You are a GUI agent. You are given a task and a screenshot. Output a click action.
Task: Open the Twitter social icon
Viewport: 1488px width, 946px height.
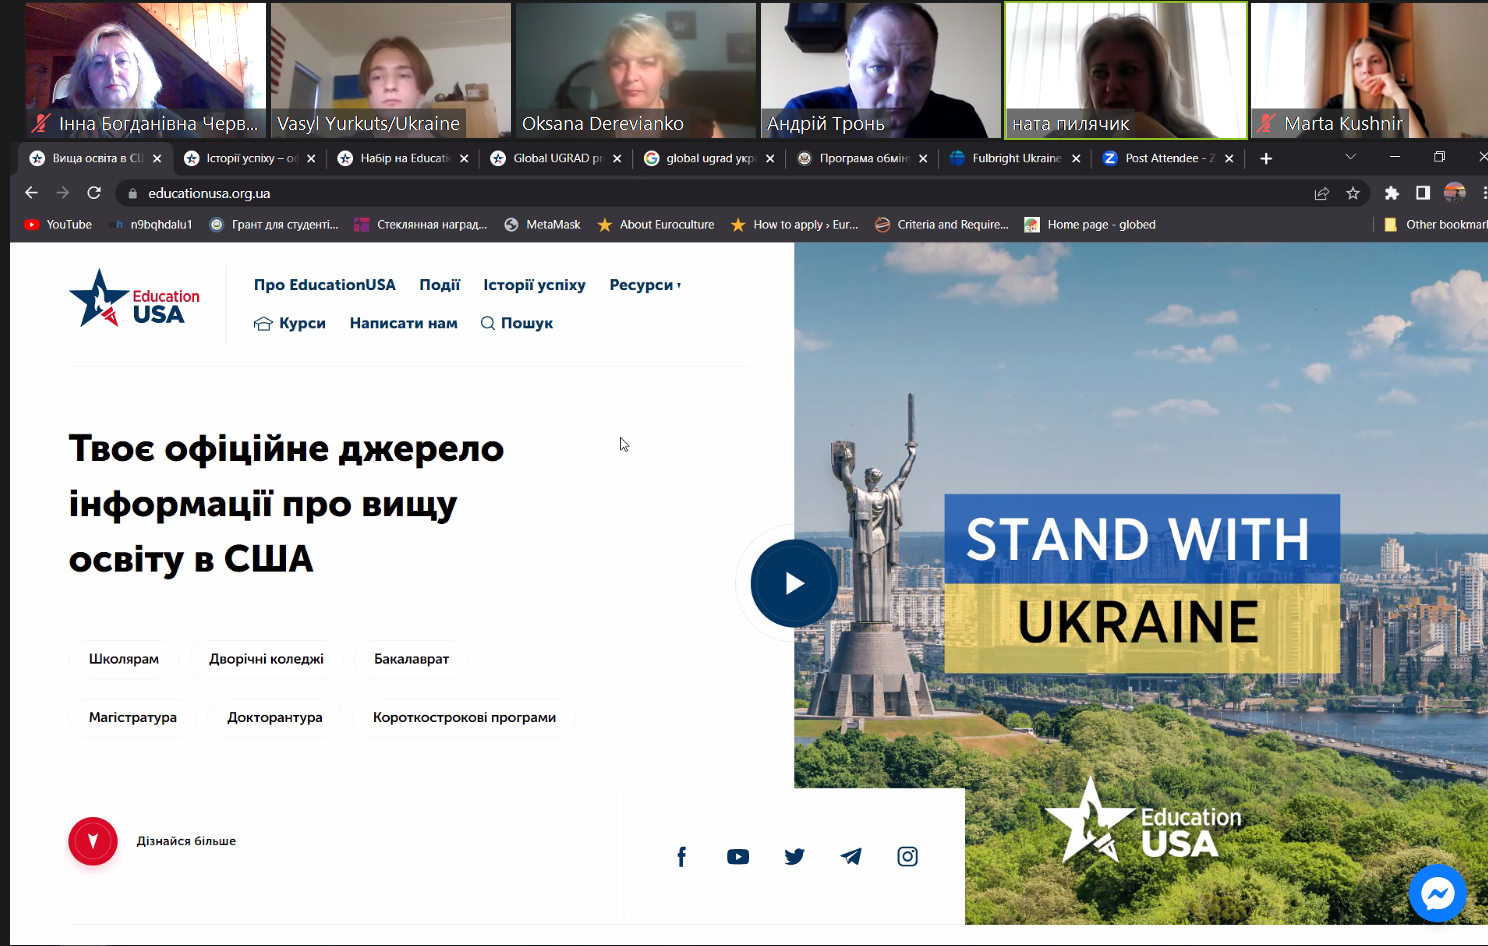click(794, 857)
